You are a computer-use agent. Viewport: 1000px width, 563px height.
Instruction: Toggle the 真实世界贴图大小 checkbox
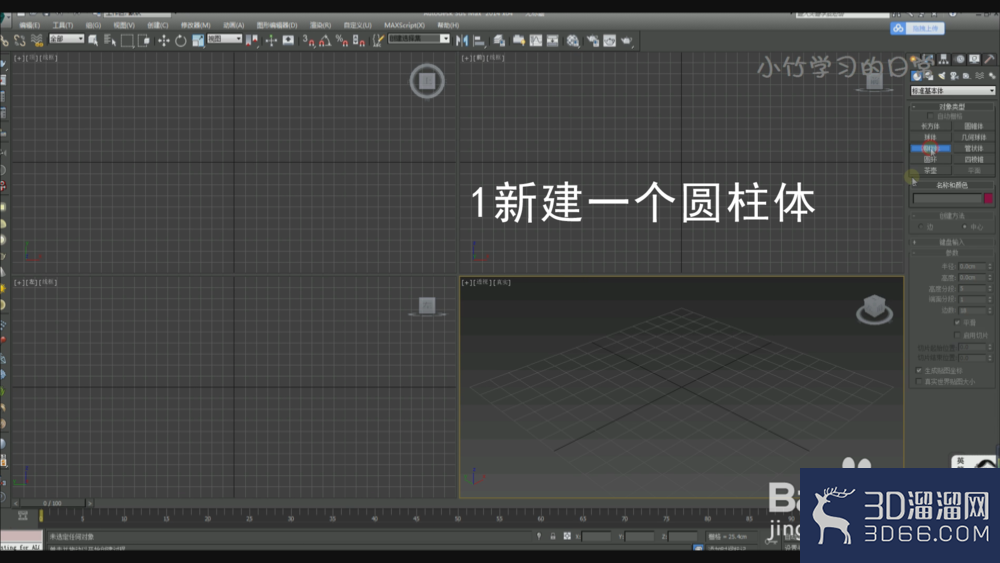[x=919, y=381]
